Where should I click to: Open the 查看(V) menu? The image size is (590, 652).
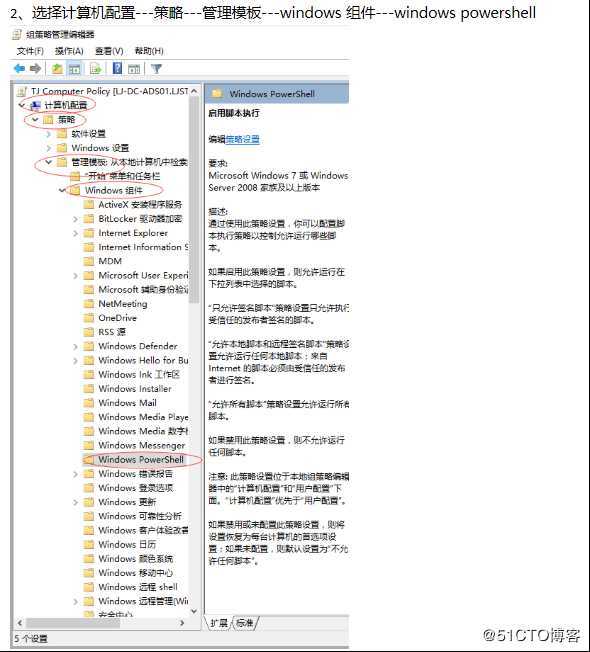tap(109, 51)
